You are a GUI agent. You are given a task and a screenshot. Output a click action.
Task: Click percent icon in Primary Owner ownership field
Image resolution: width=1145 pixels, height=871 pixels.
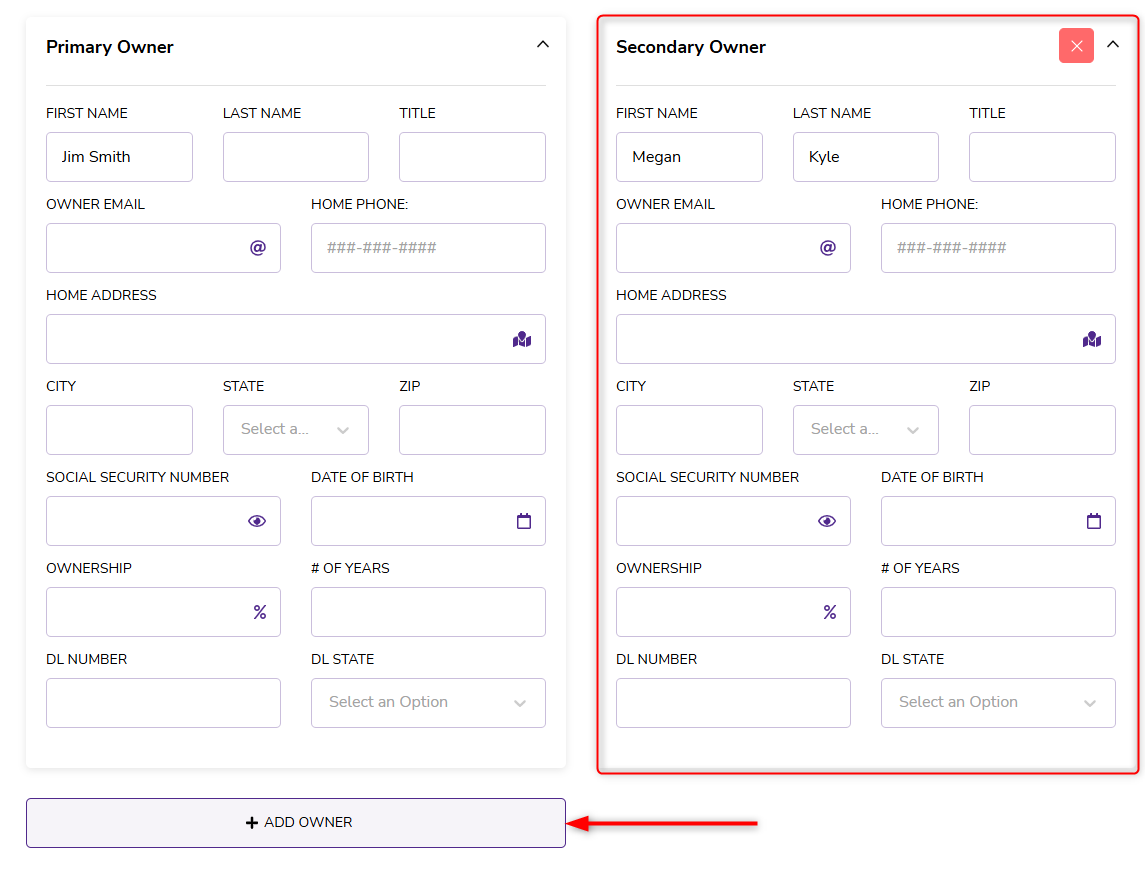coord(260,612)
